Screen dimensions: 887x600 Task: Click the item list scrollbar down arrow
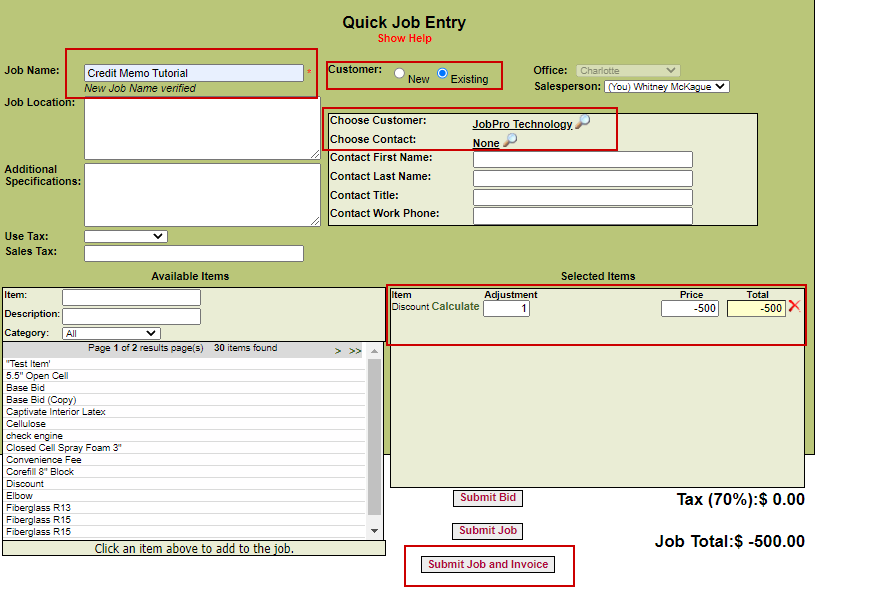pyautogui.click(x=375, y=531)
